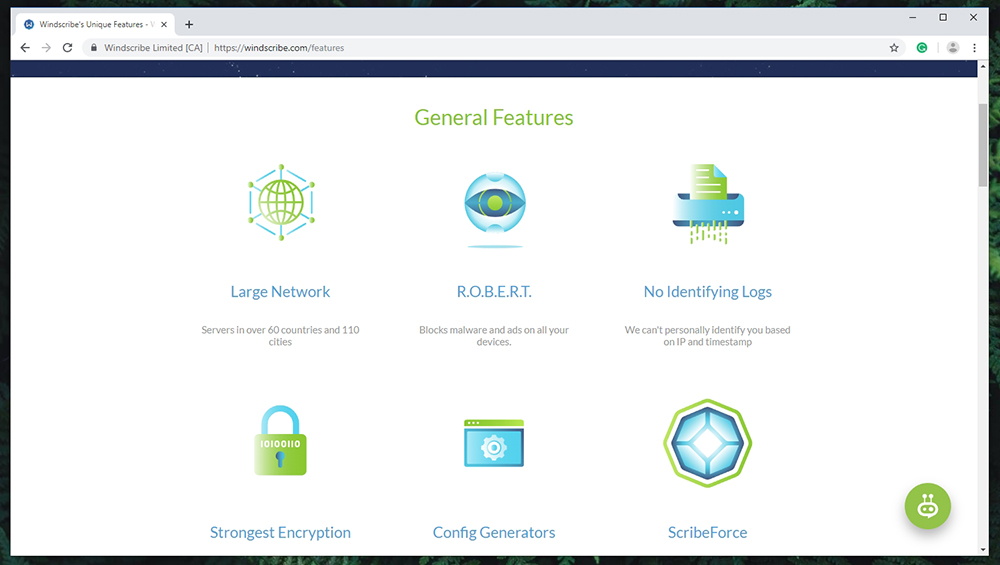Screen dimensions: 1000x565
Task: Click the Strongest Encryption heading link
Action: click(281, 532)
